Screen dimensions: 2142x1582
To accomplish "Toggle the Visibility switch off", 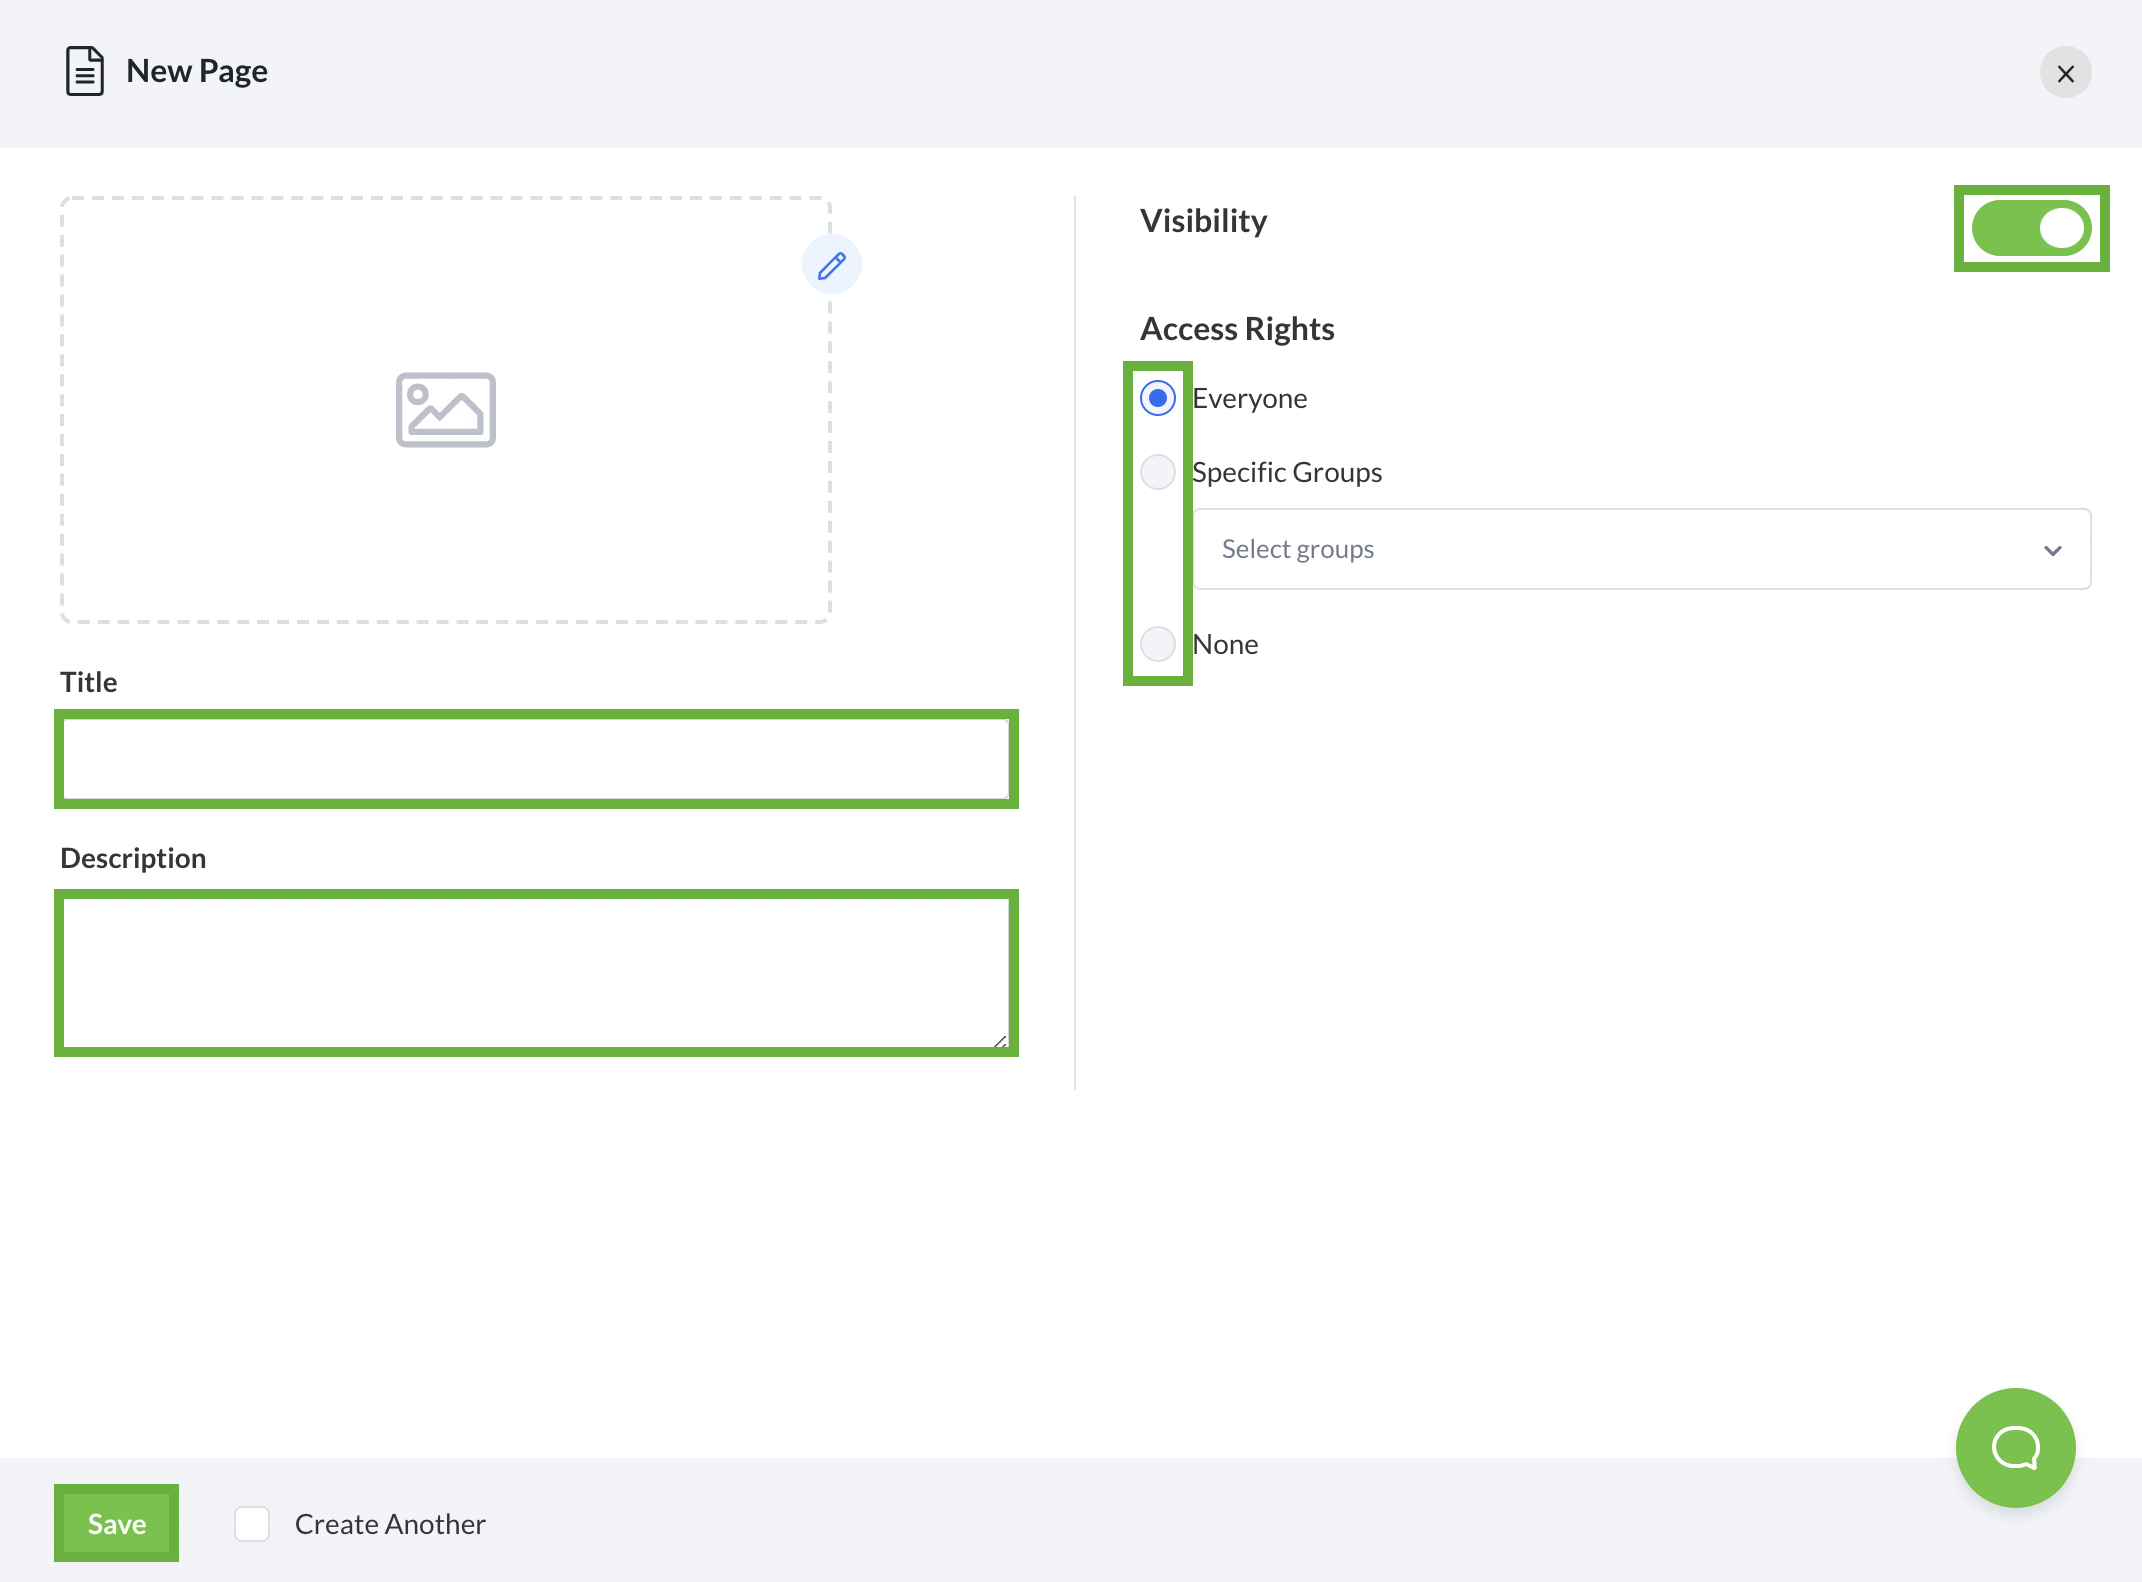I will [2030, 228].
